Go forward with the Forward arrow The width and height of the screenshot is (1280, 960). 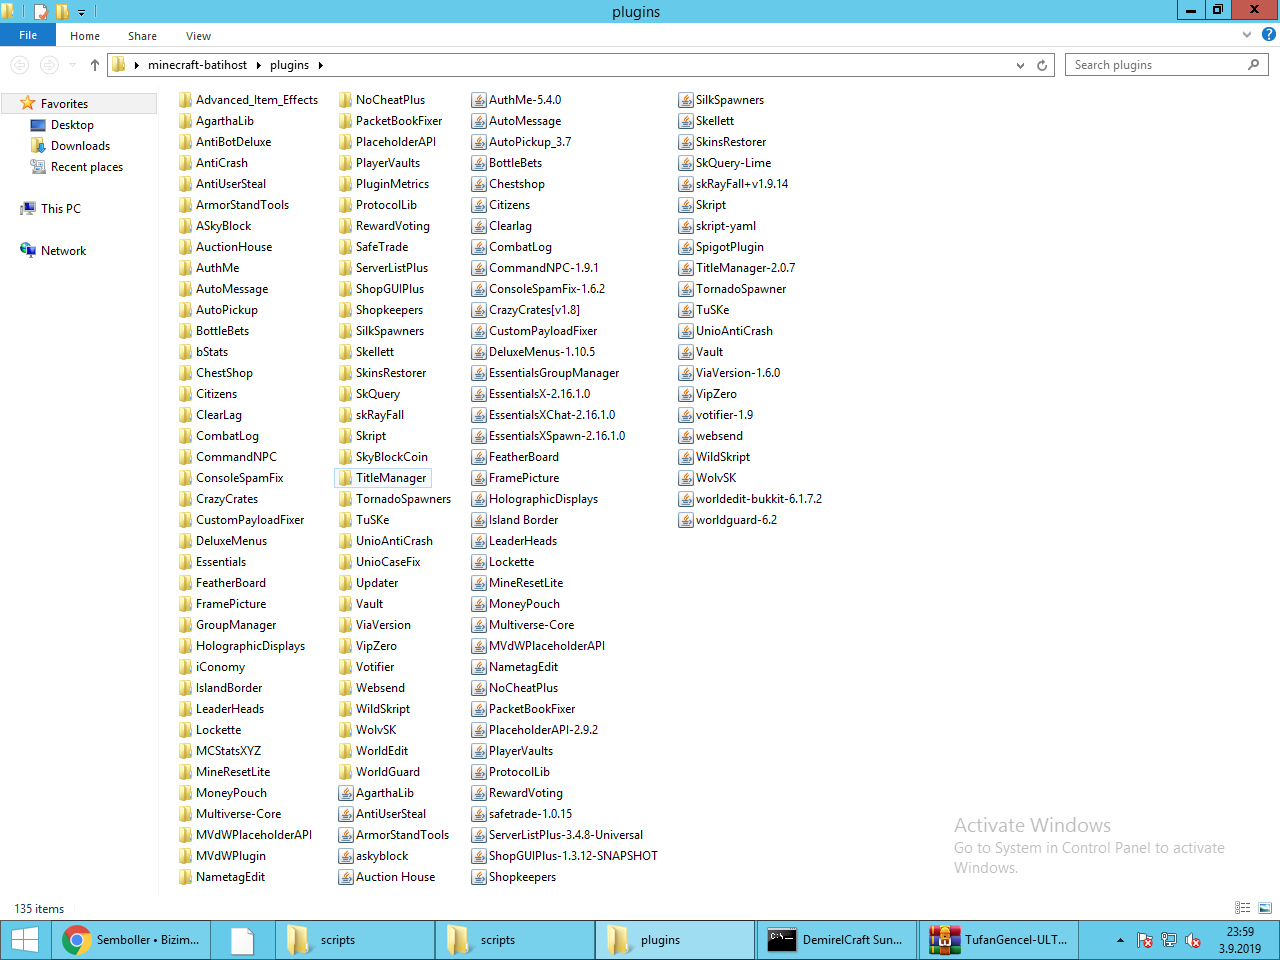[49, 65]
